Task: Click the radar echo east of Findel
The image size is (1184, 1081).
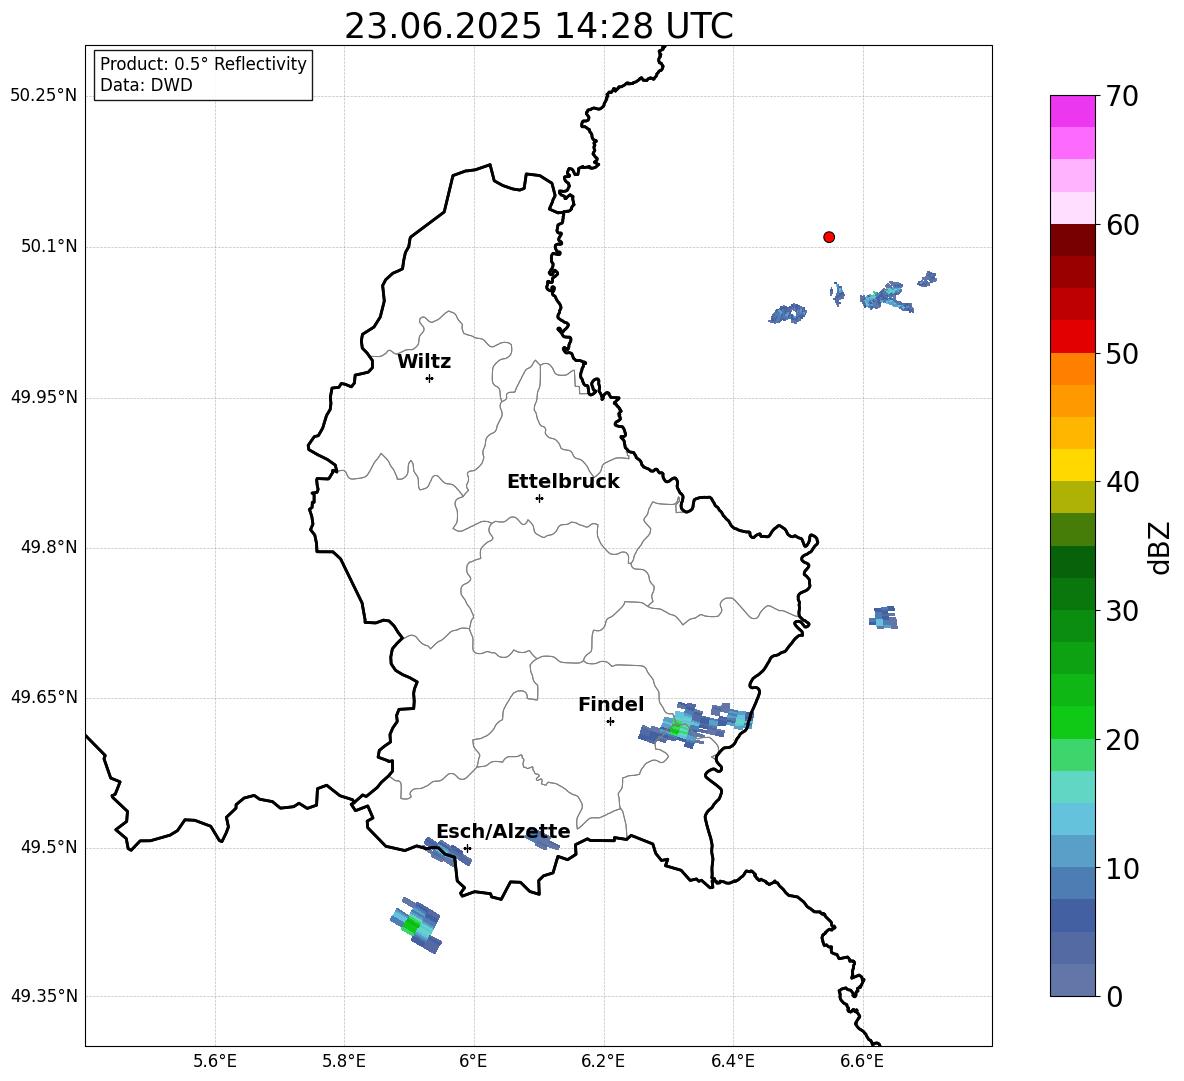Action: tap(695, 725)
